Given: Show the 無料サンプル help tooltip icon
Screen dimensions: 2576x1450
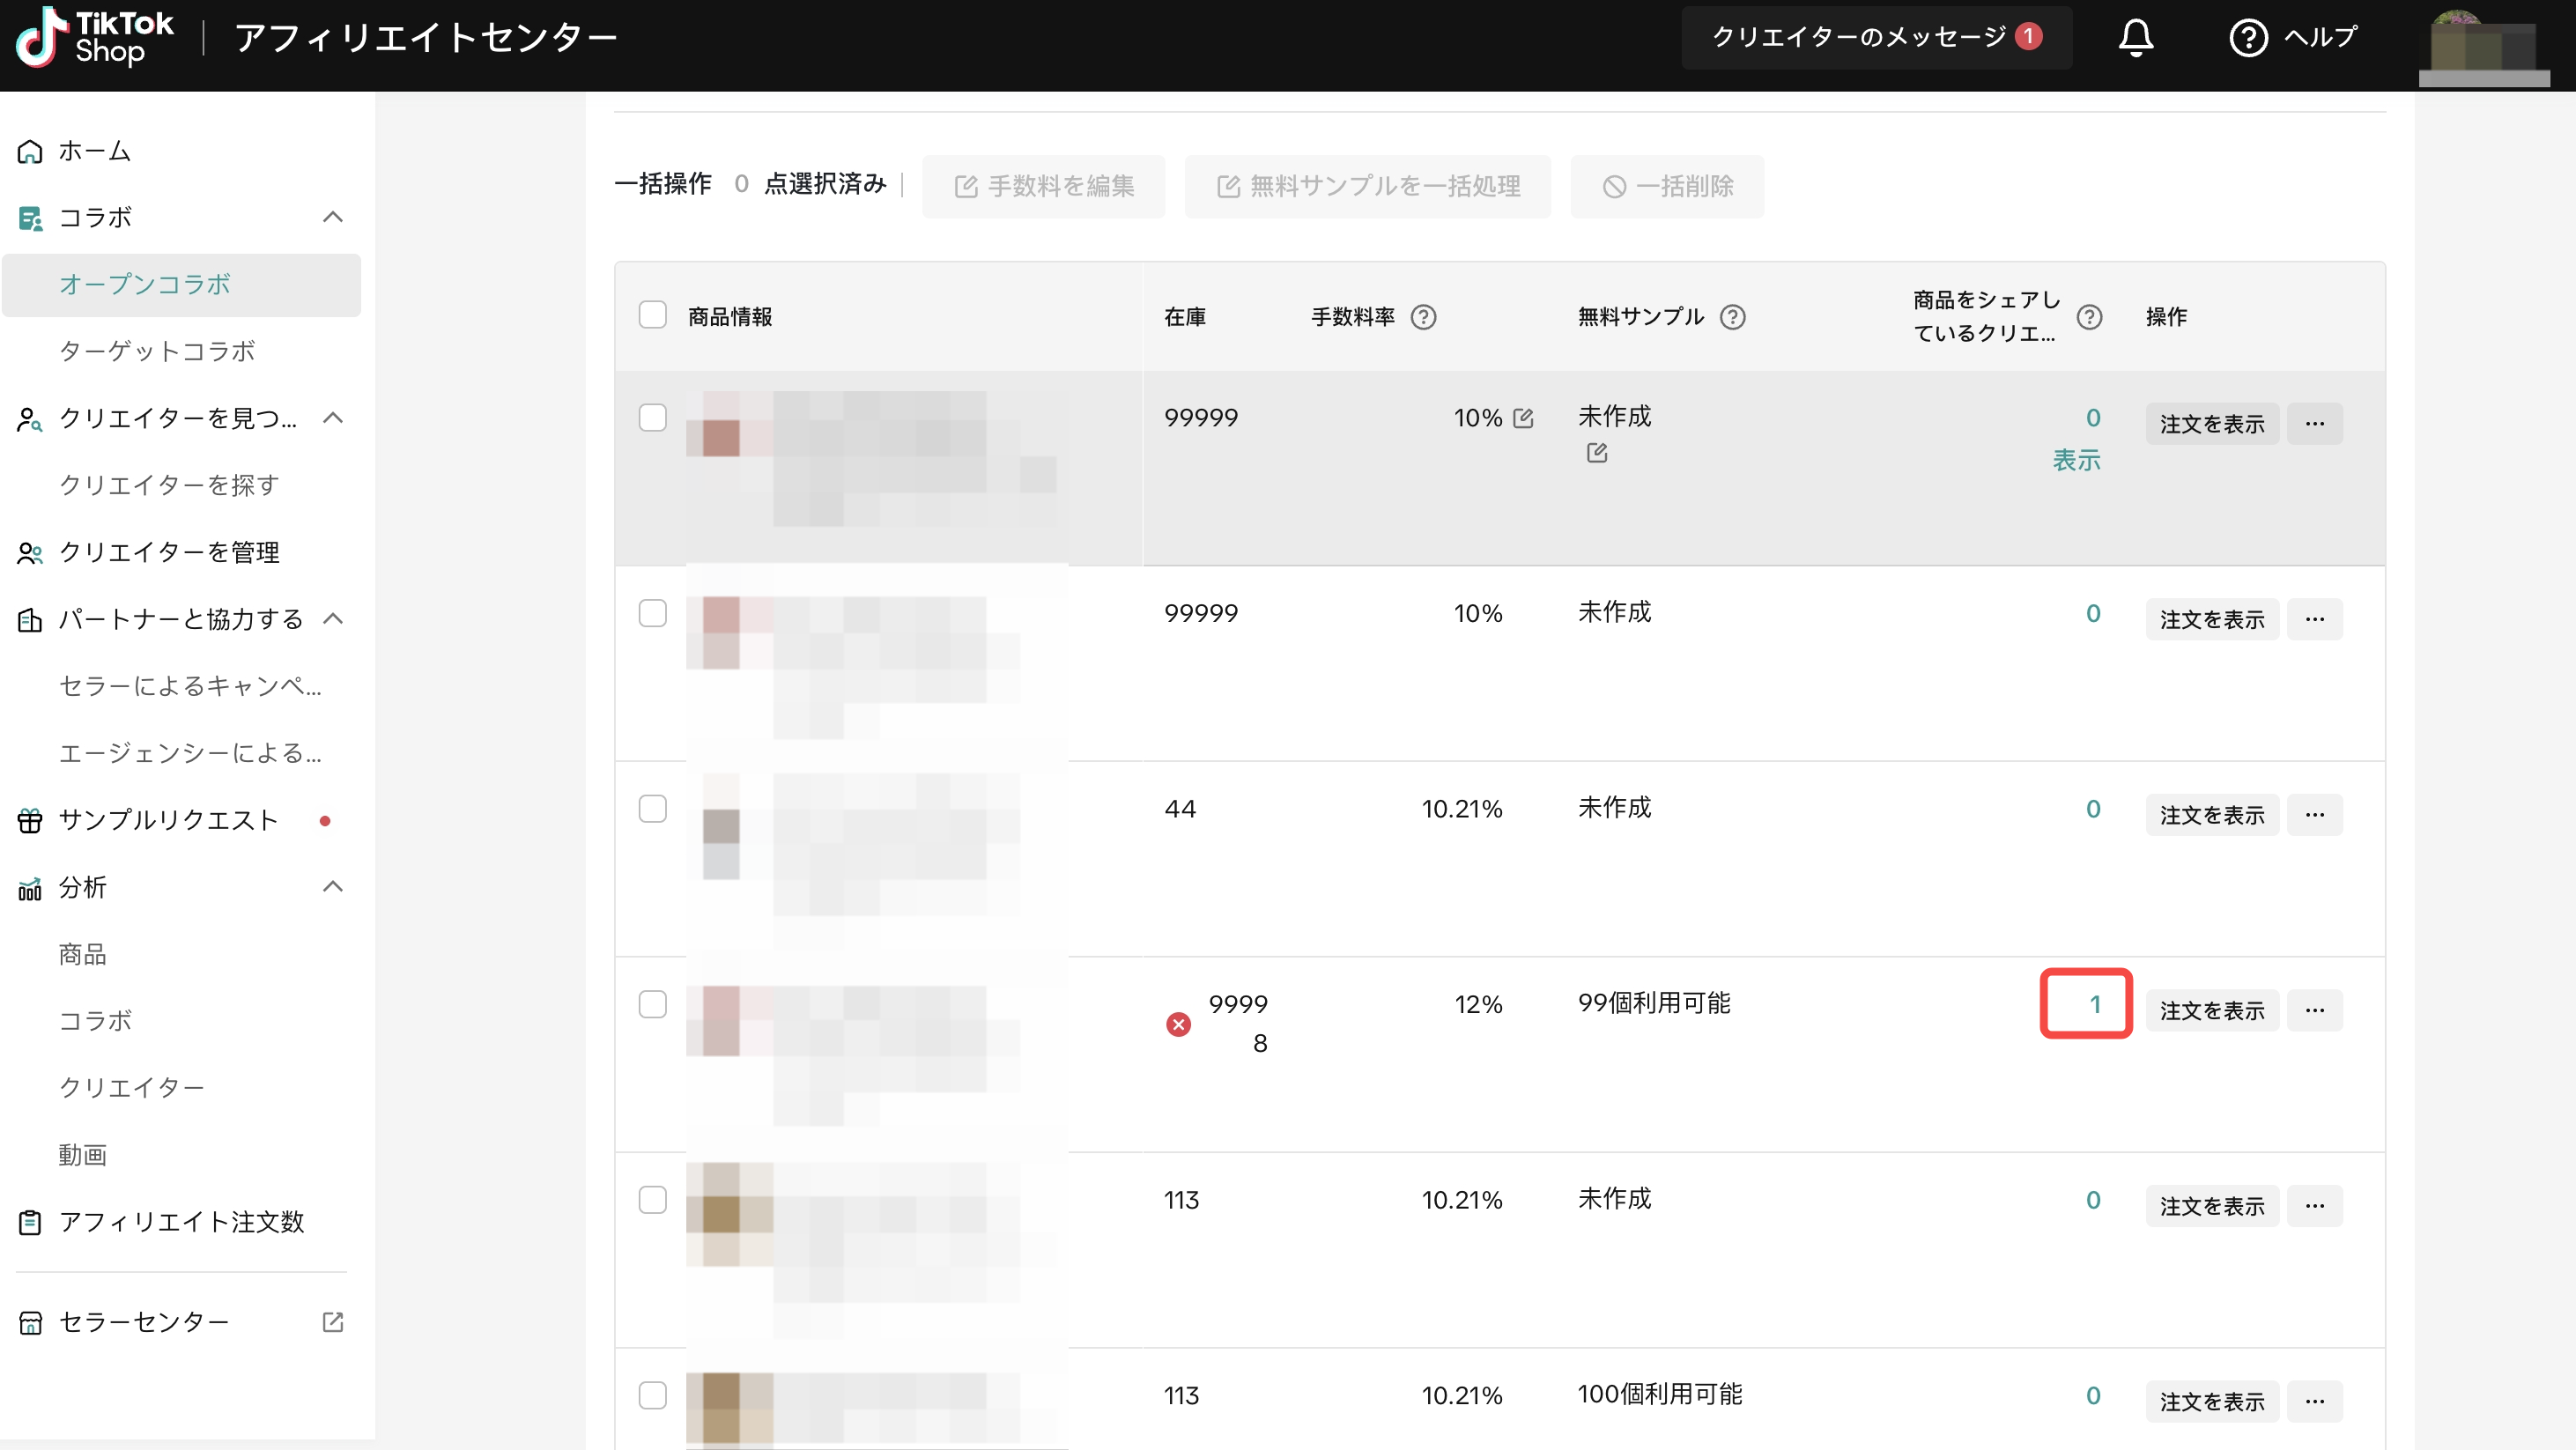Looking at the screenshot, I should click(1732, 317).
